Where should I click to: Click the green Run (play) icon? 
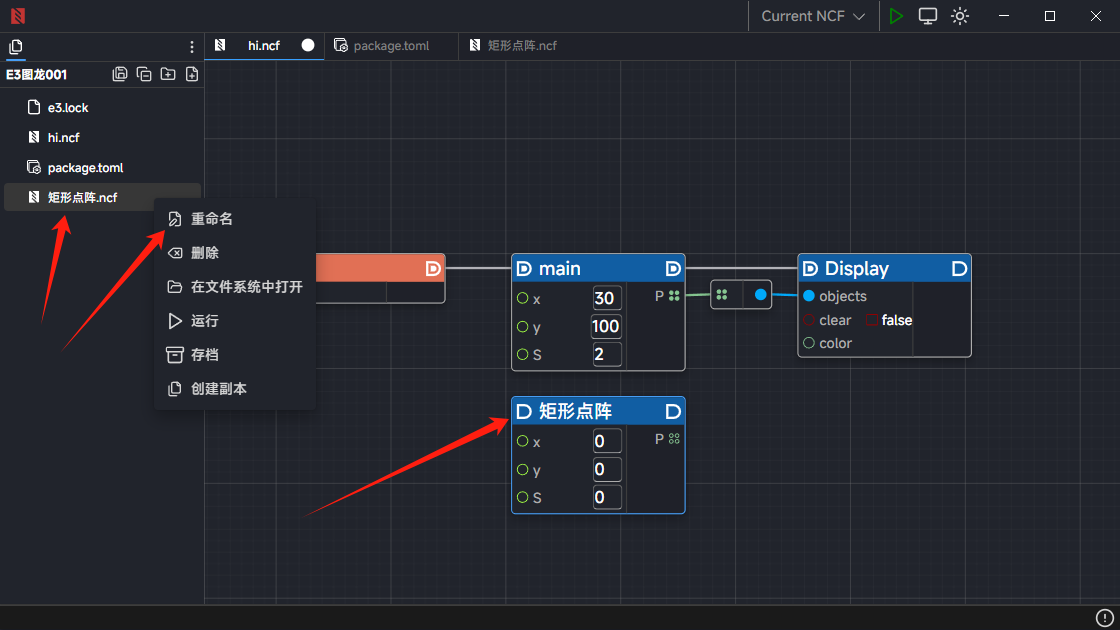pyautogui.click(x=896, y=16)
